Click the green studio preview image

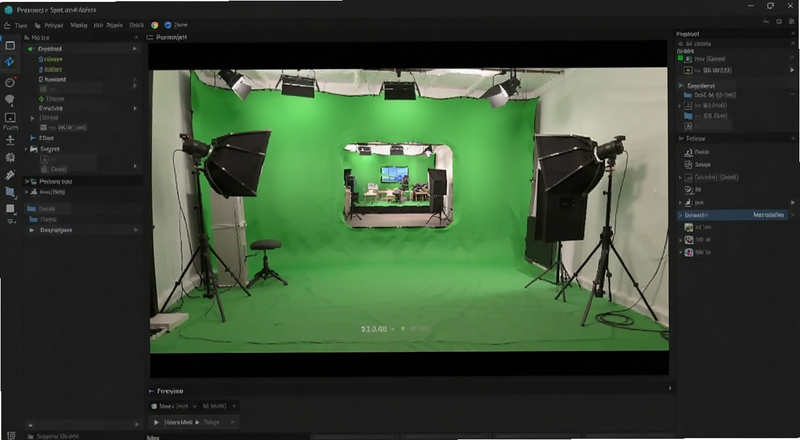(x=409, y=210)
